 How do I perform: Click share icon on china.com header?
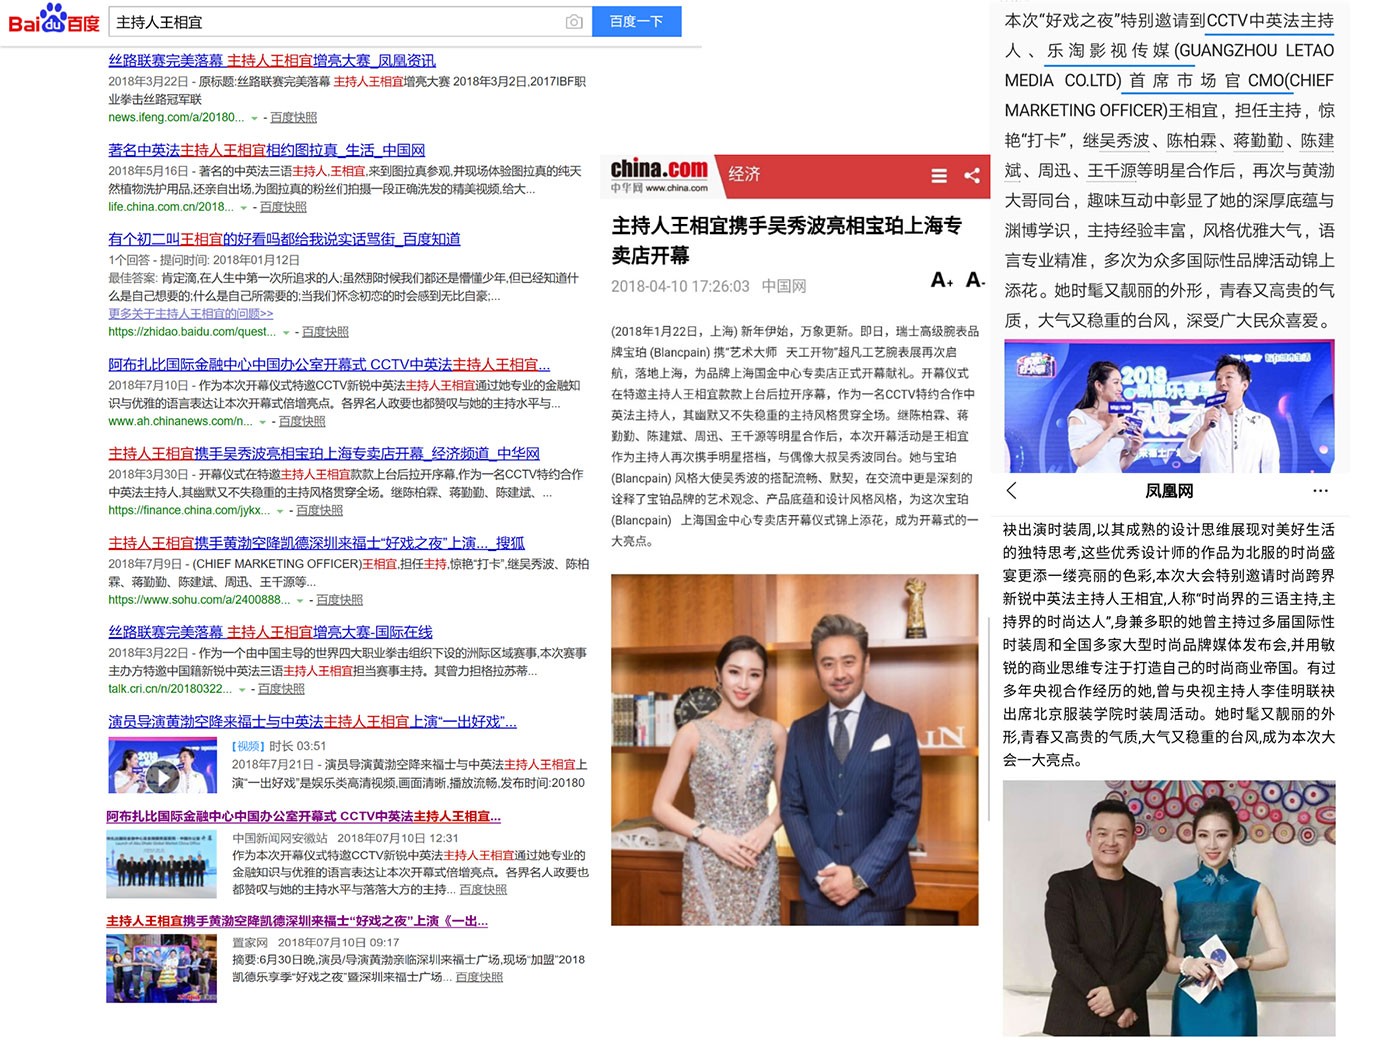[x=972, y=176]
